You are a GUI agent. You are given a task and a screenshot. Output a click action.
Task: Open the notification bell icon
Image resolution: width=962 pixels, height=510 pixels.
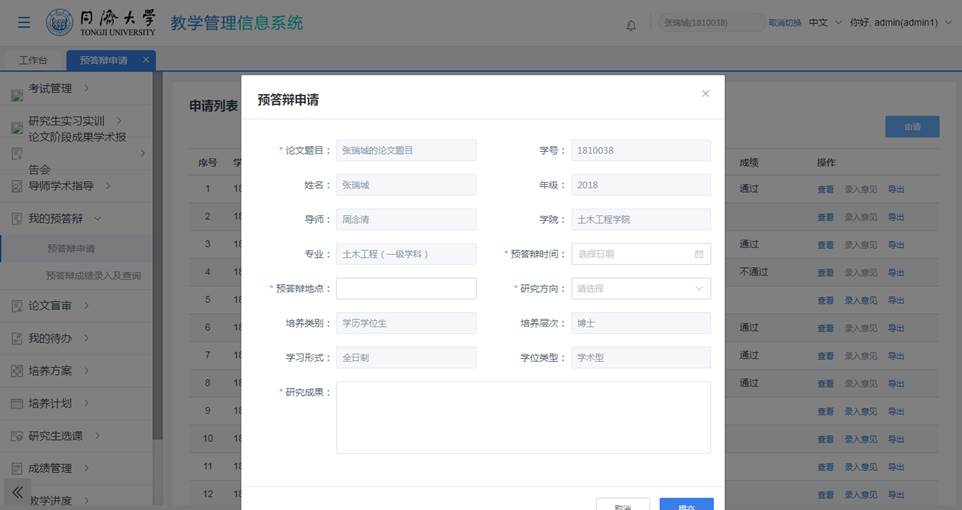631,25
